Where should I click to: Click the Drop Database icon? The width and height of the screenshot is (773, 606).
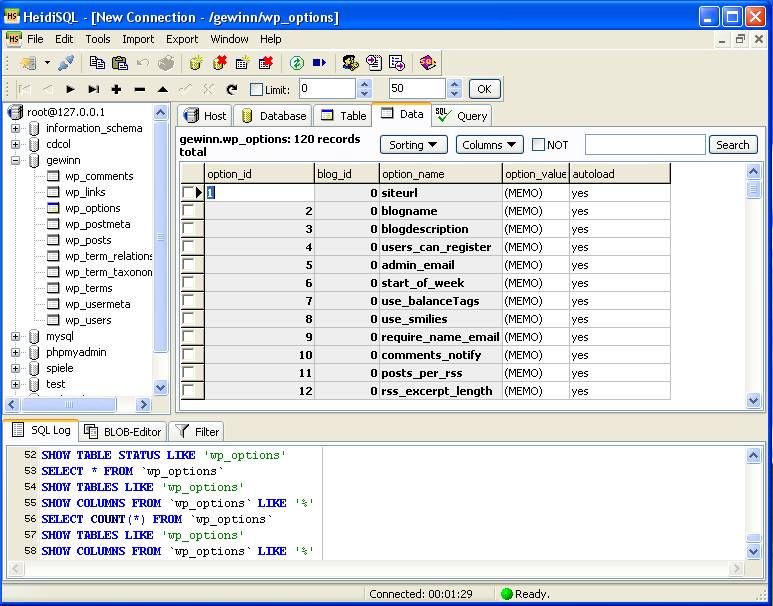click(219, 63)
